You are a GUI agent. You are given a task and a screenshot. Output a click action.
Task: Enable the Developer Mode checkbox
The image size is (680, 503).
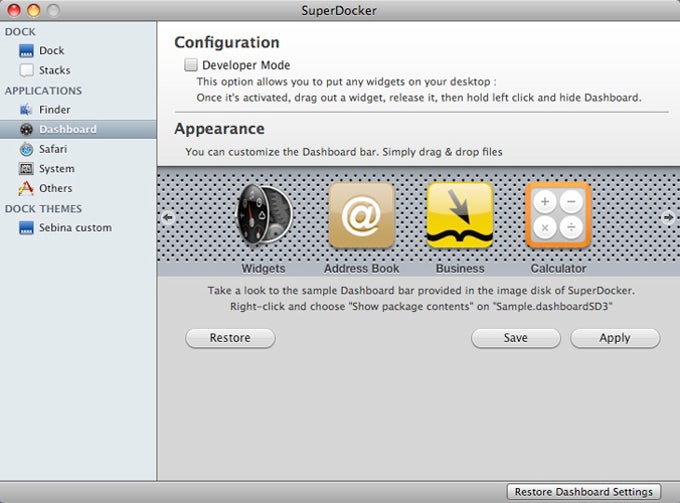191,65
